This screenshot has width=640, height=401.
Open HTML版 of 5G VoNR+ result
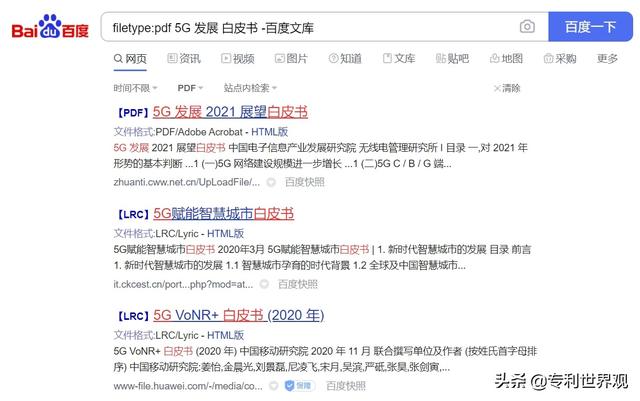[x=226, y=335]
